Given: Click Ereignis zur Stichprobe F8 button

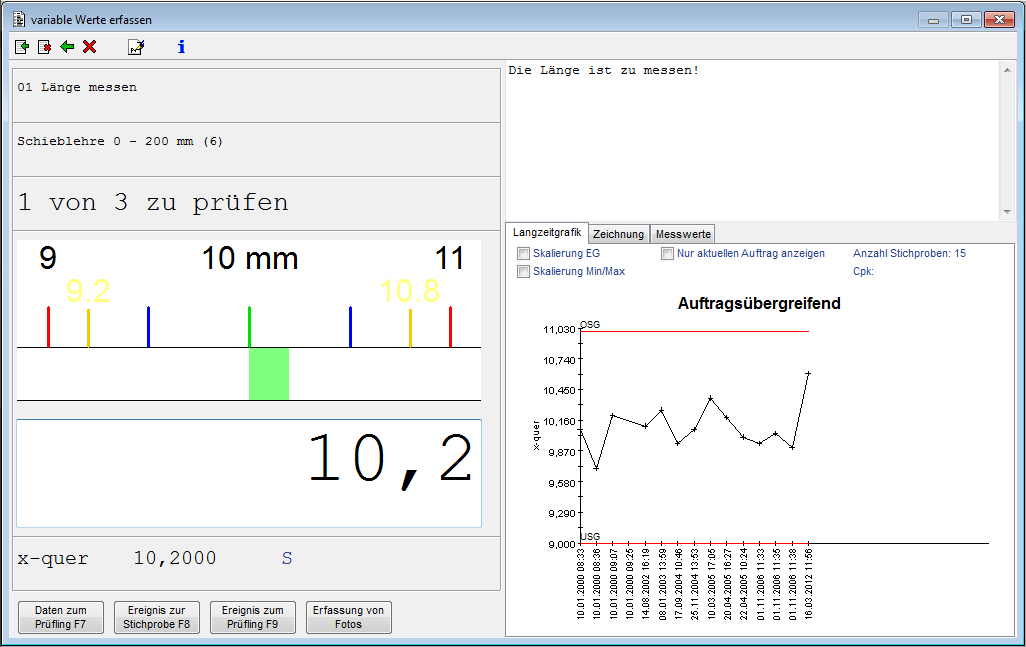Looking at the screenshot, I should (156, 618).
